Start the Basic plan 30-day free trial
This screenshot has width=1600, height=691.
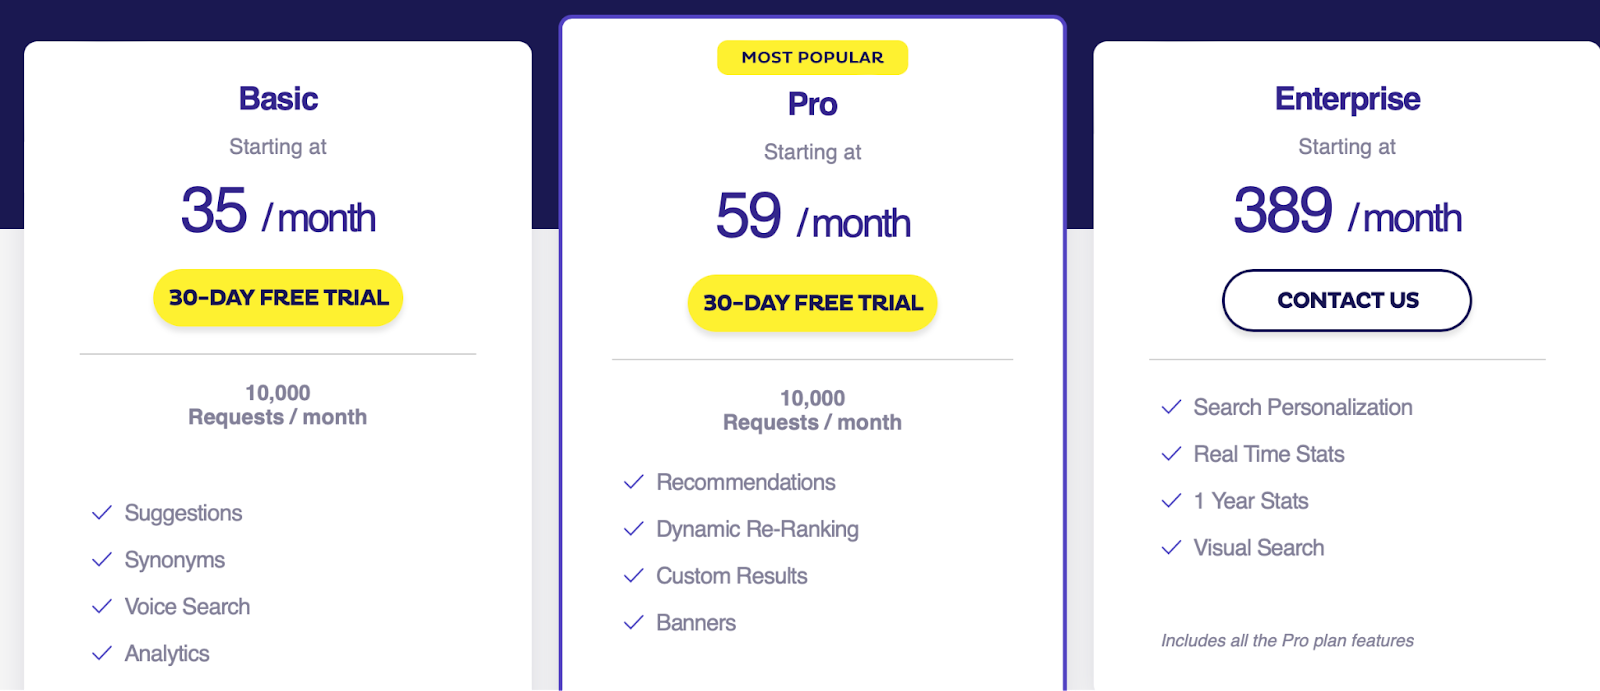point(278,298)
